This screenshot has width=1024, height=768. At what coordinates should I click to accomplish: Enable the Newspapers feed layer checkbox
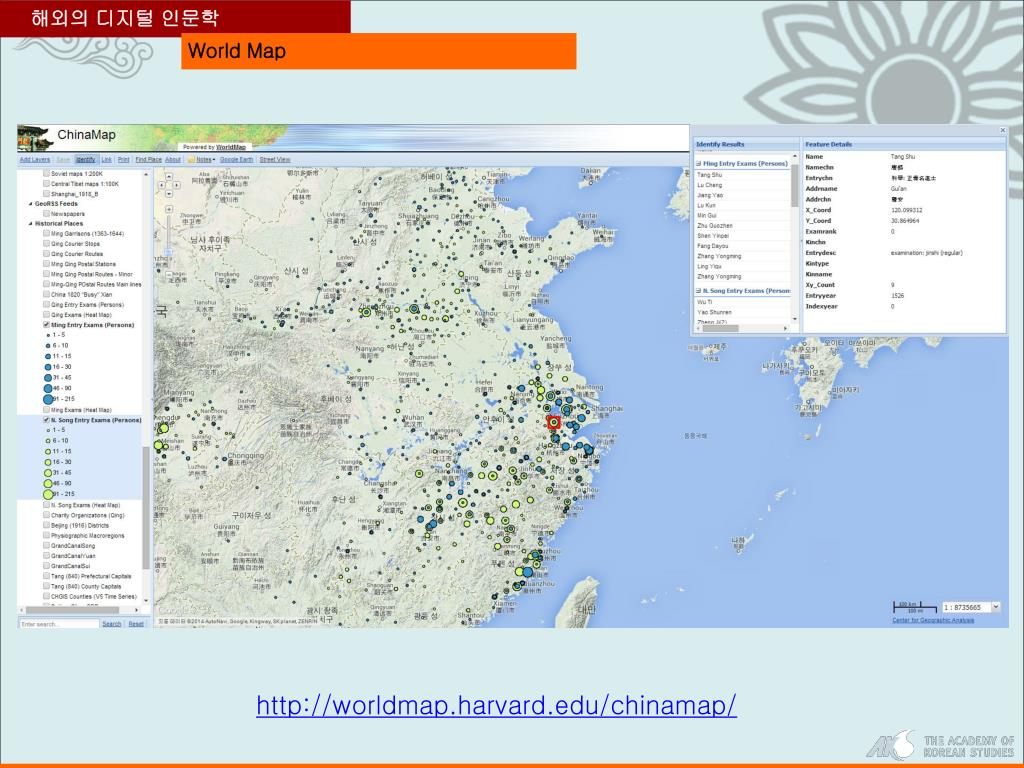[x=46, y=214]
